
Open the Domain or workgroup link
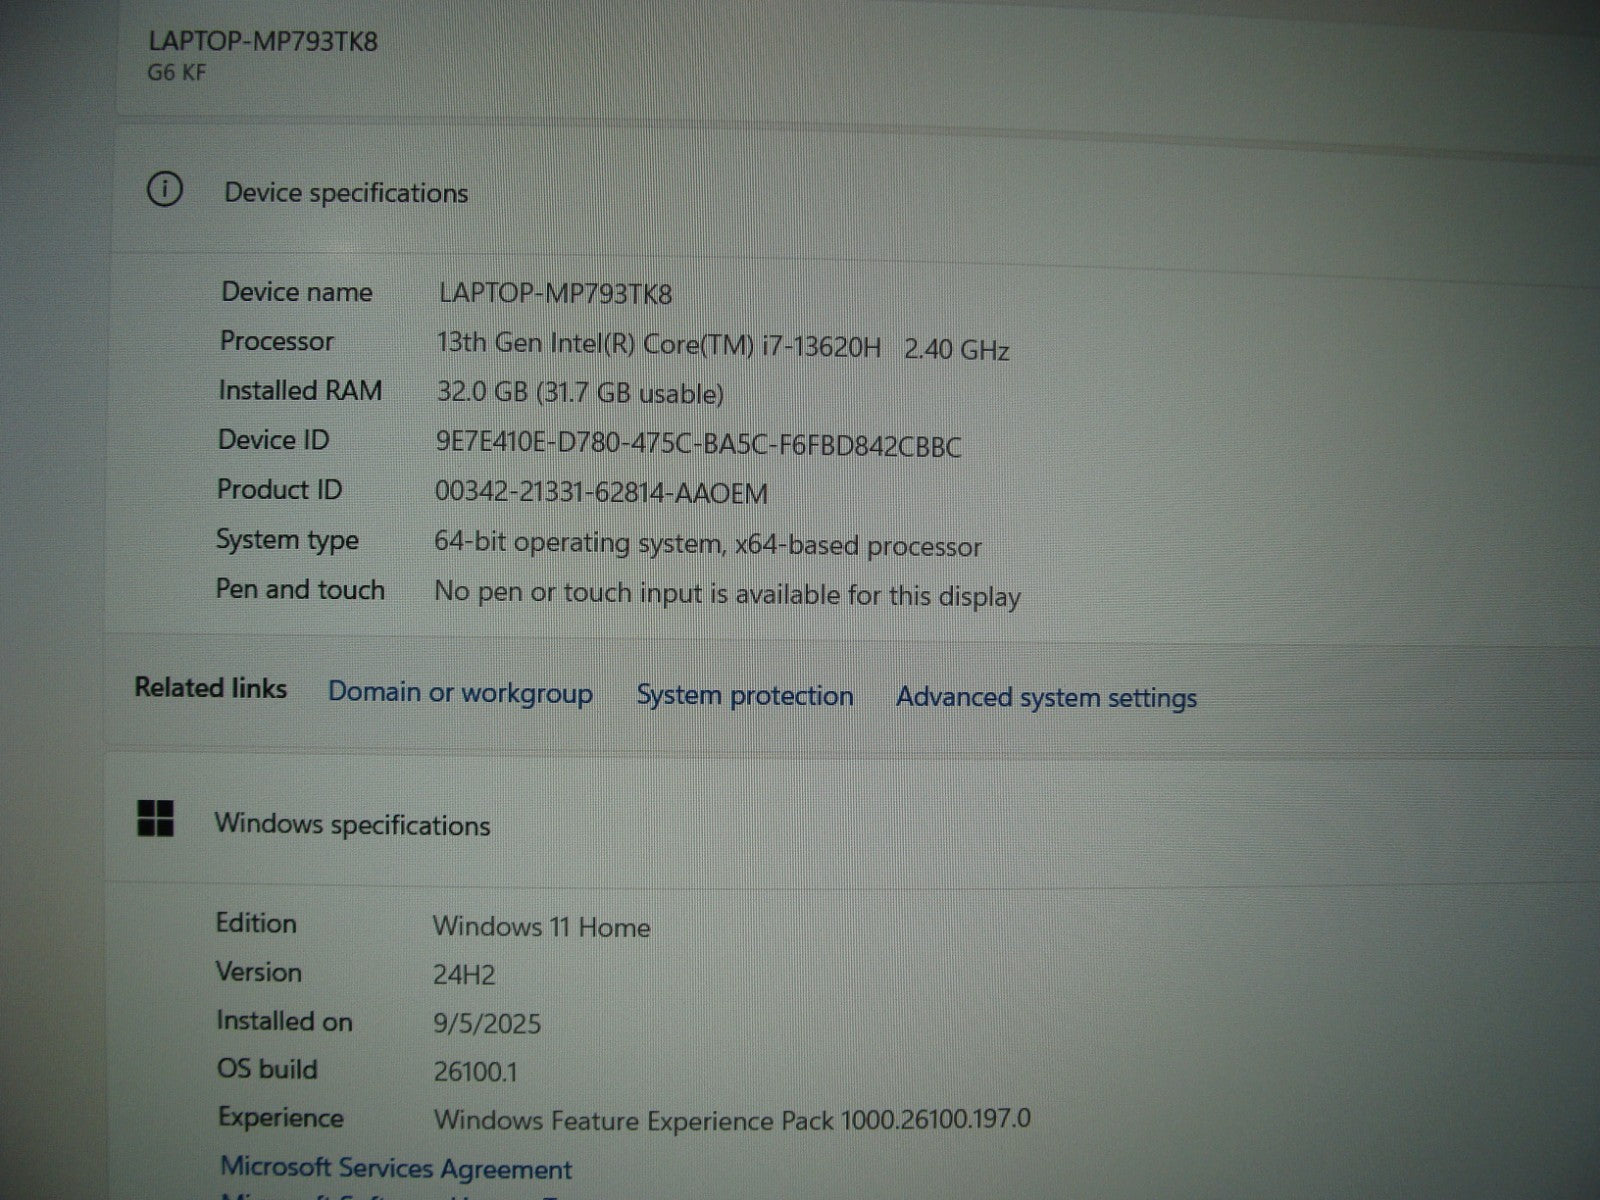tap(460, 693)
